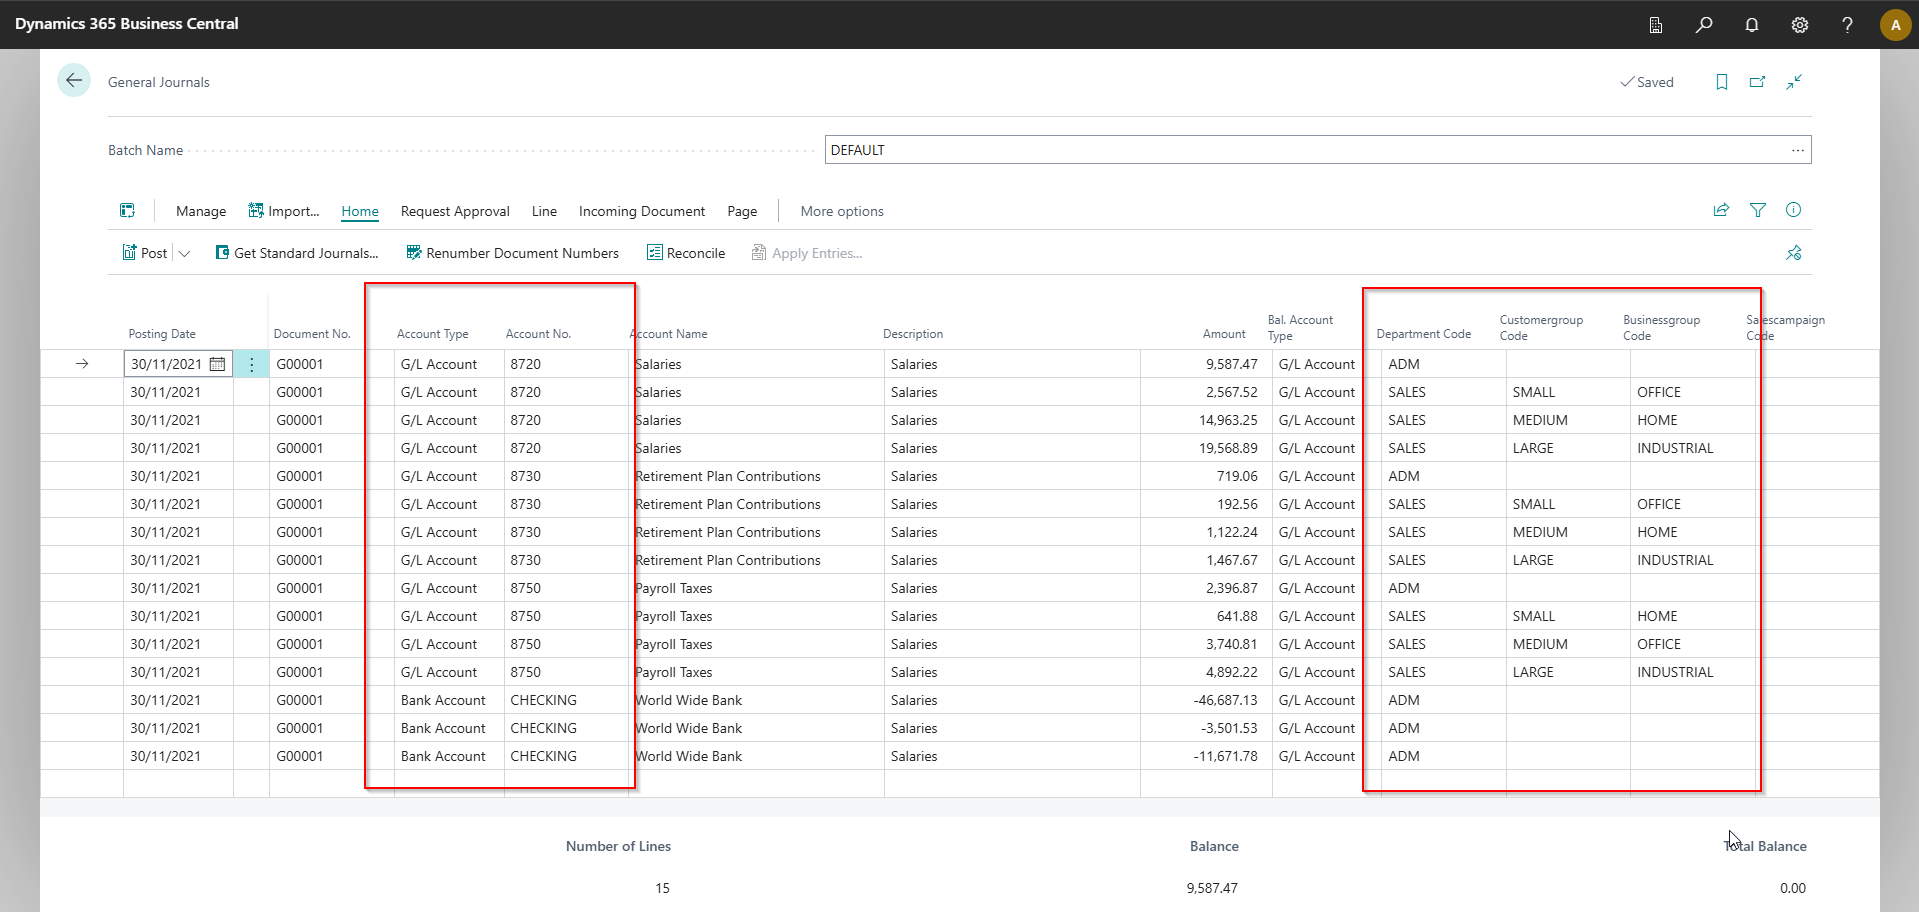This screenshot has height=912, width=1919.
Task: Open page in new window icon
Action: click(1758, 82)
